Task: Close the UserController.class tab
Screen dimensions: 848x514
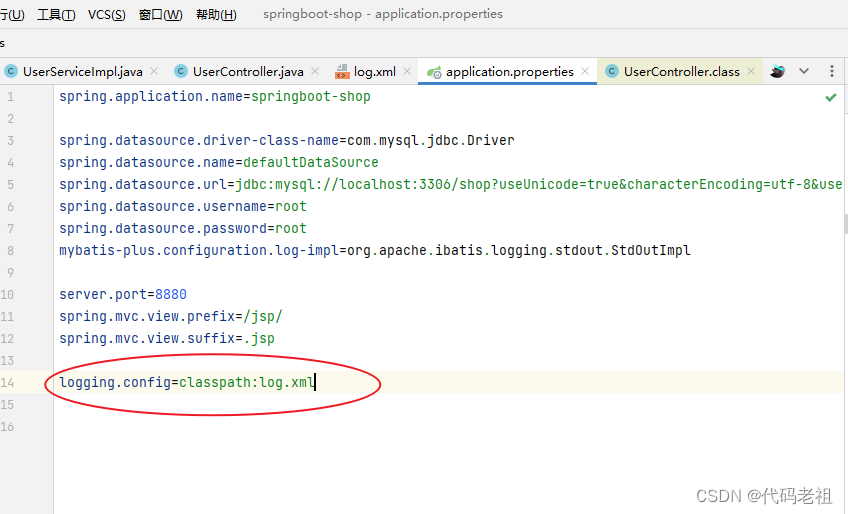Action: 751,71
